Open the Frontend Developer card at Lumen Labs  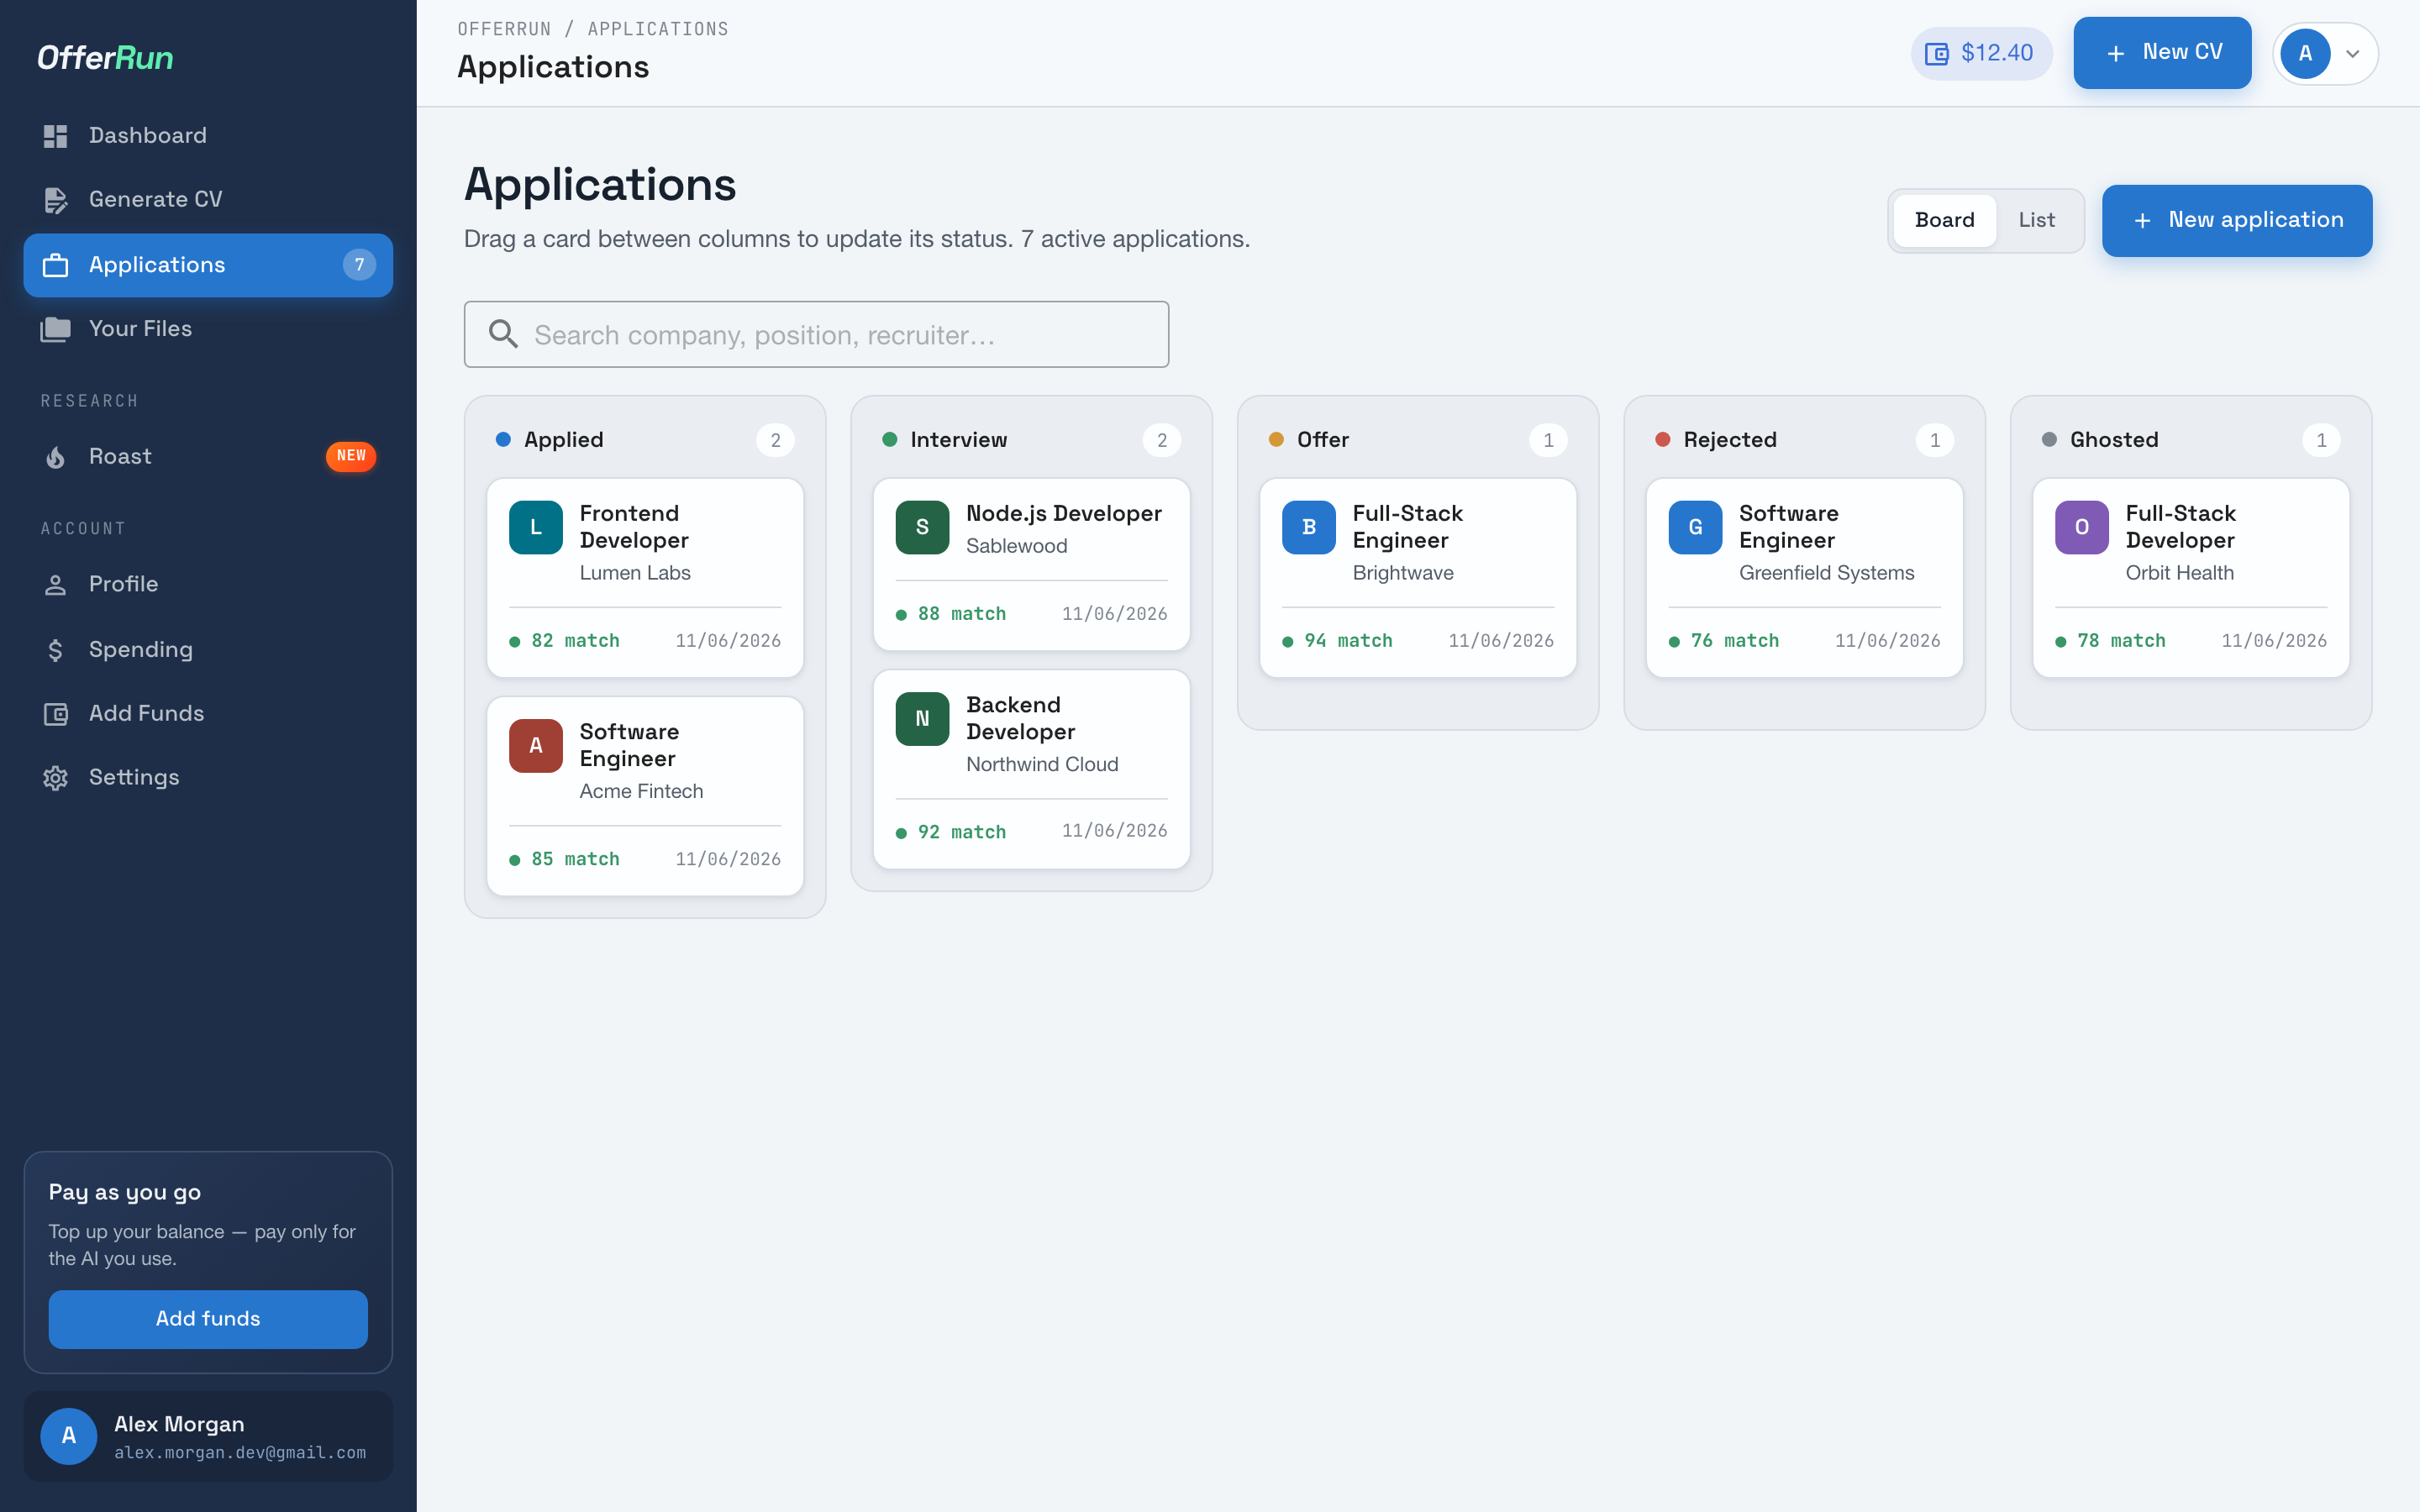click(645, 578)
